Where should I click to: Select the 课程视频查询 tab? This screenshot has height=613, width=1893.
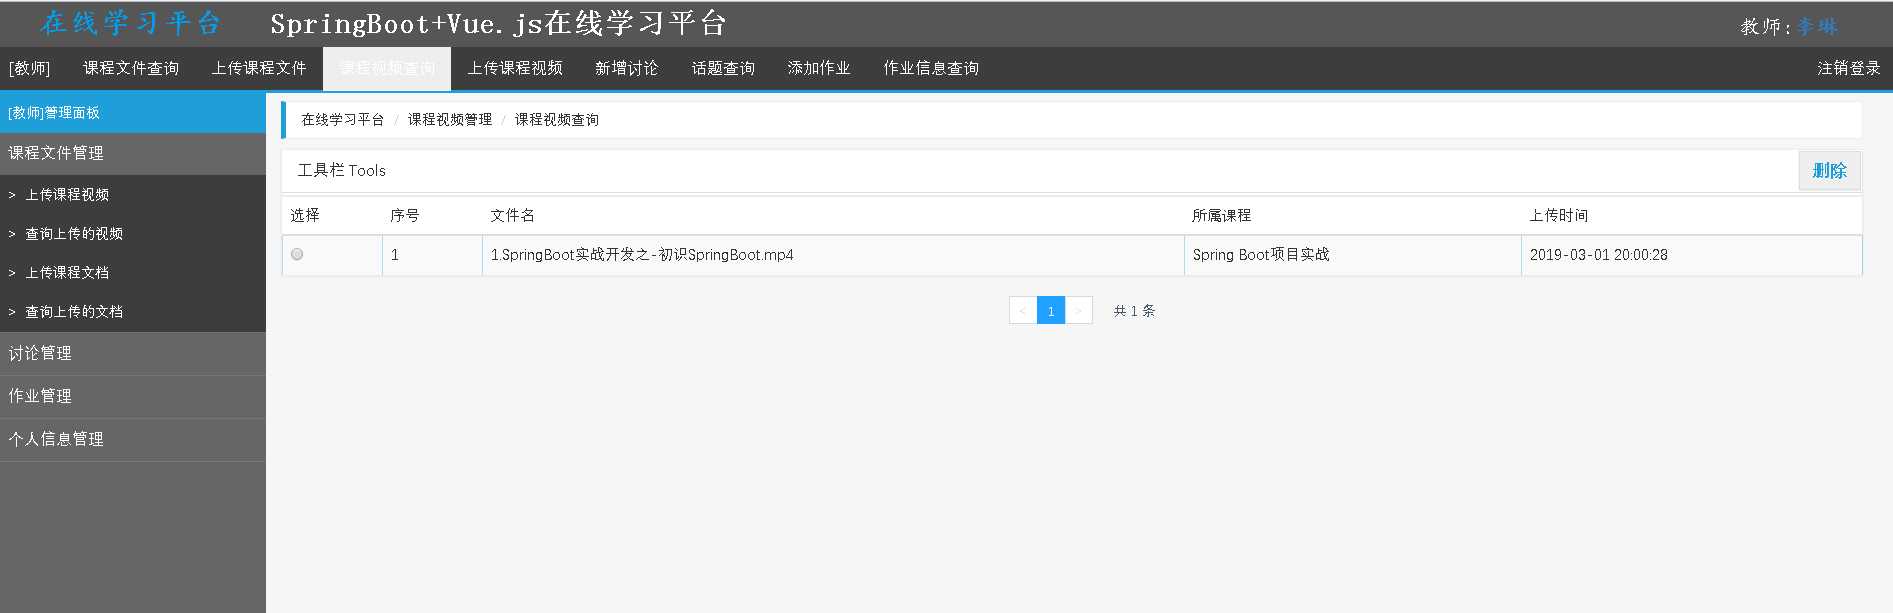(387, 68)
